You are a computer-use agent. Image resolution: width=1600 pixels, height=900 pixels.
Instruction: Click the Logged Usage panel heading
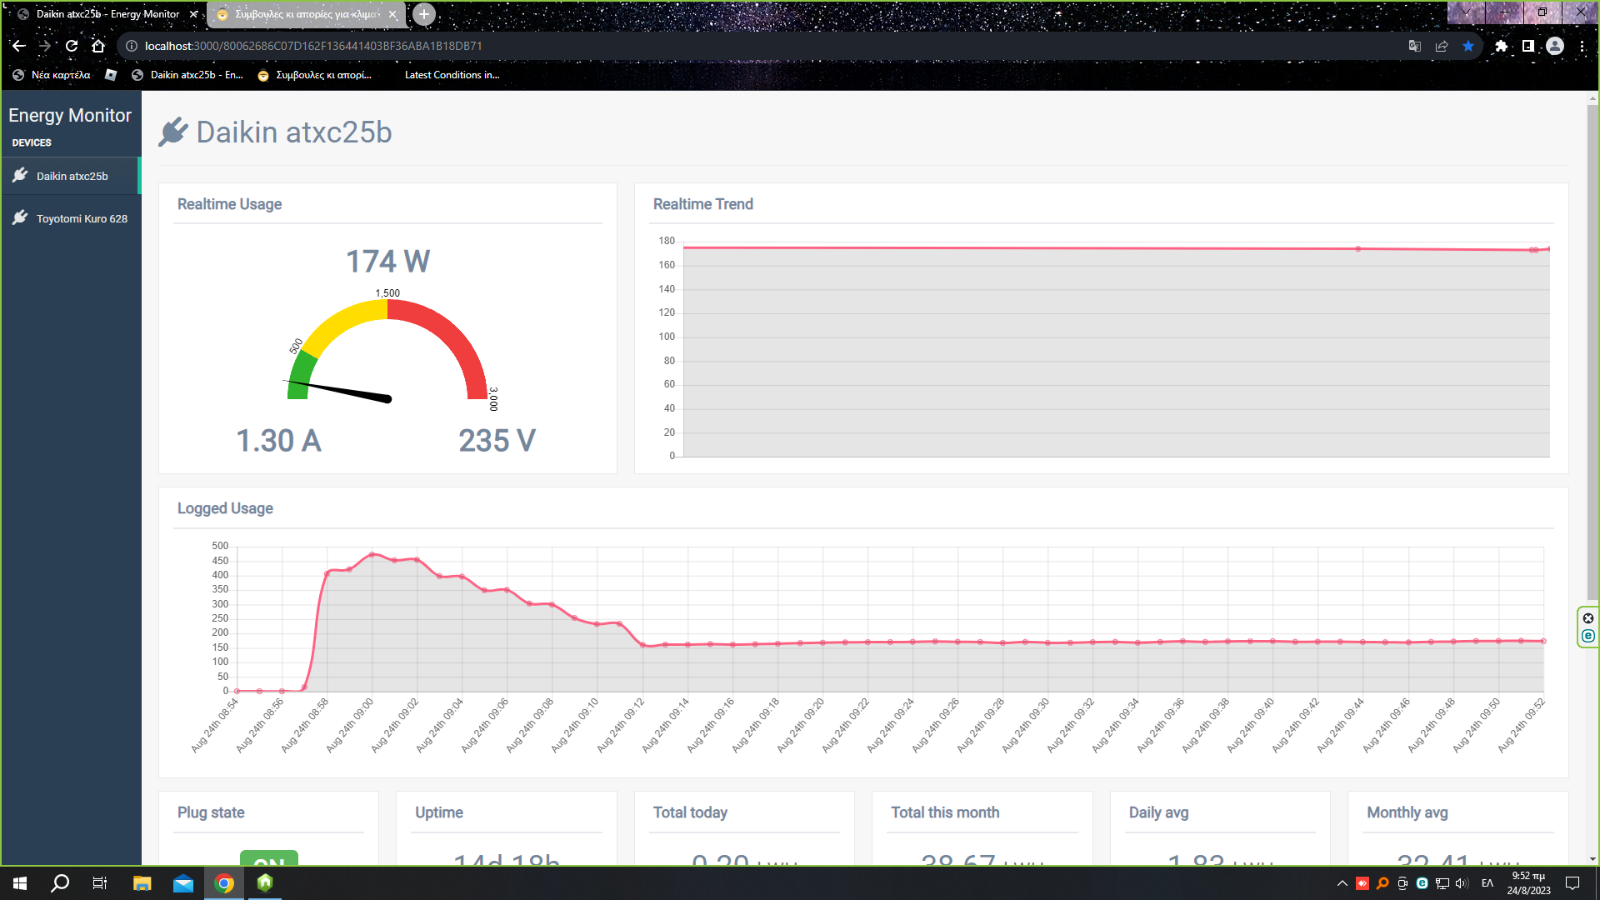pyautogui.click(x=225, y=508)
